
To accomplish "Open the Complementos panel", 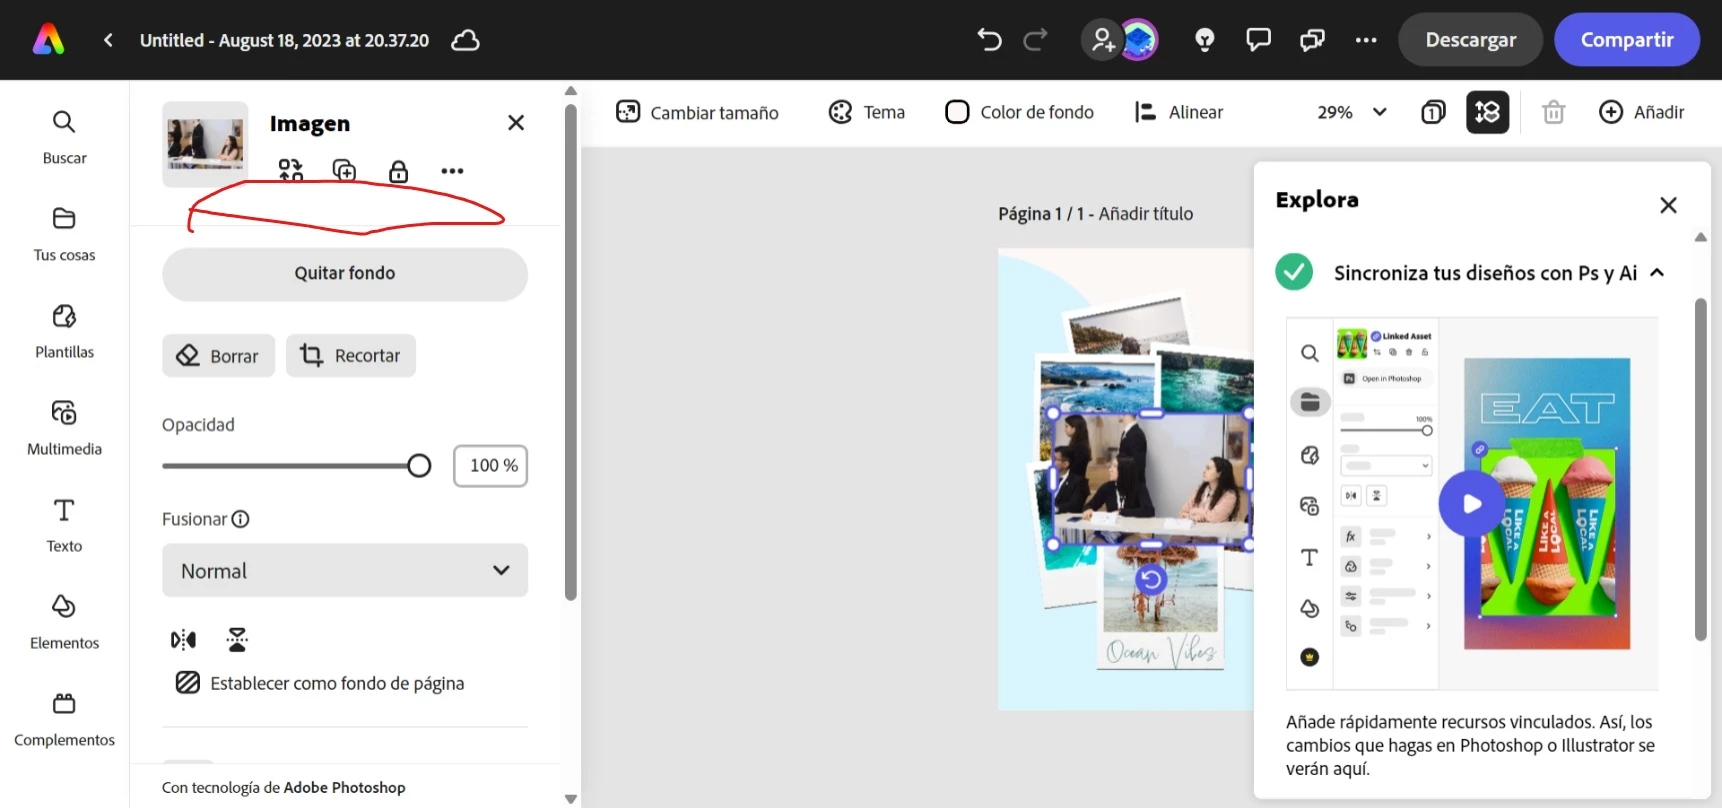I will pyautogui.click(x=64, y=719).
